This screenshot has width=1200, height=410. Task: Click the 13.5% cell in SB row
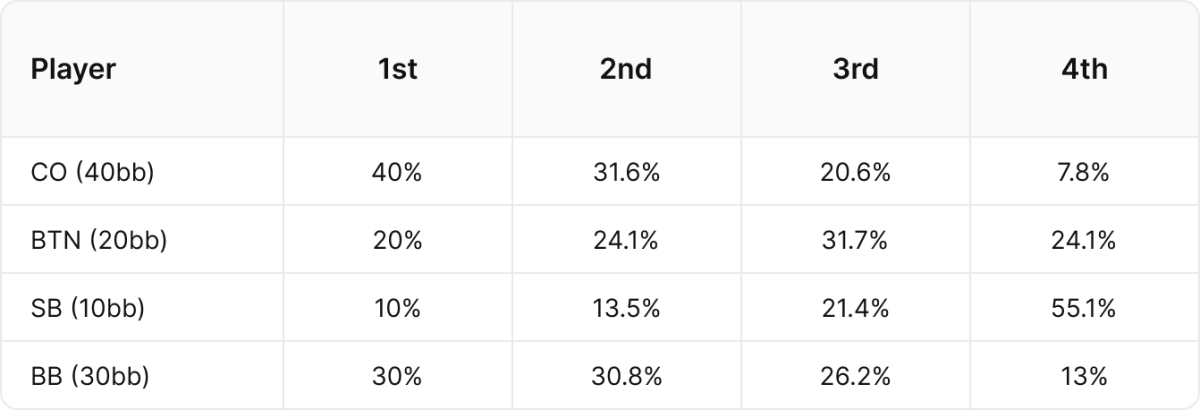coord(627,308)
